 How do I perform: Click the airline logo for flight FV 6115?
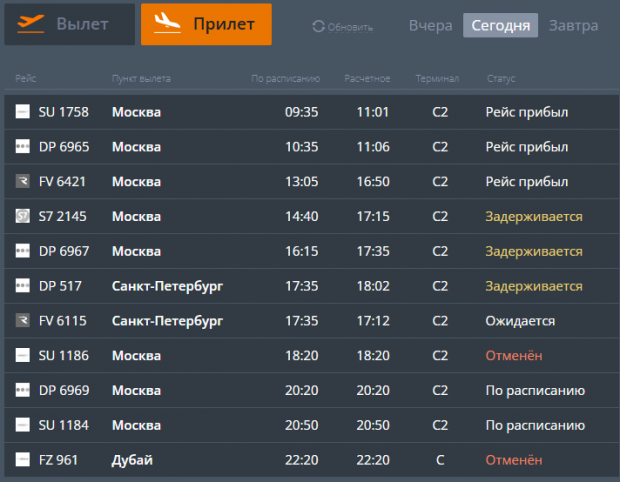23,321
